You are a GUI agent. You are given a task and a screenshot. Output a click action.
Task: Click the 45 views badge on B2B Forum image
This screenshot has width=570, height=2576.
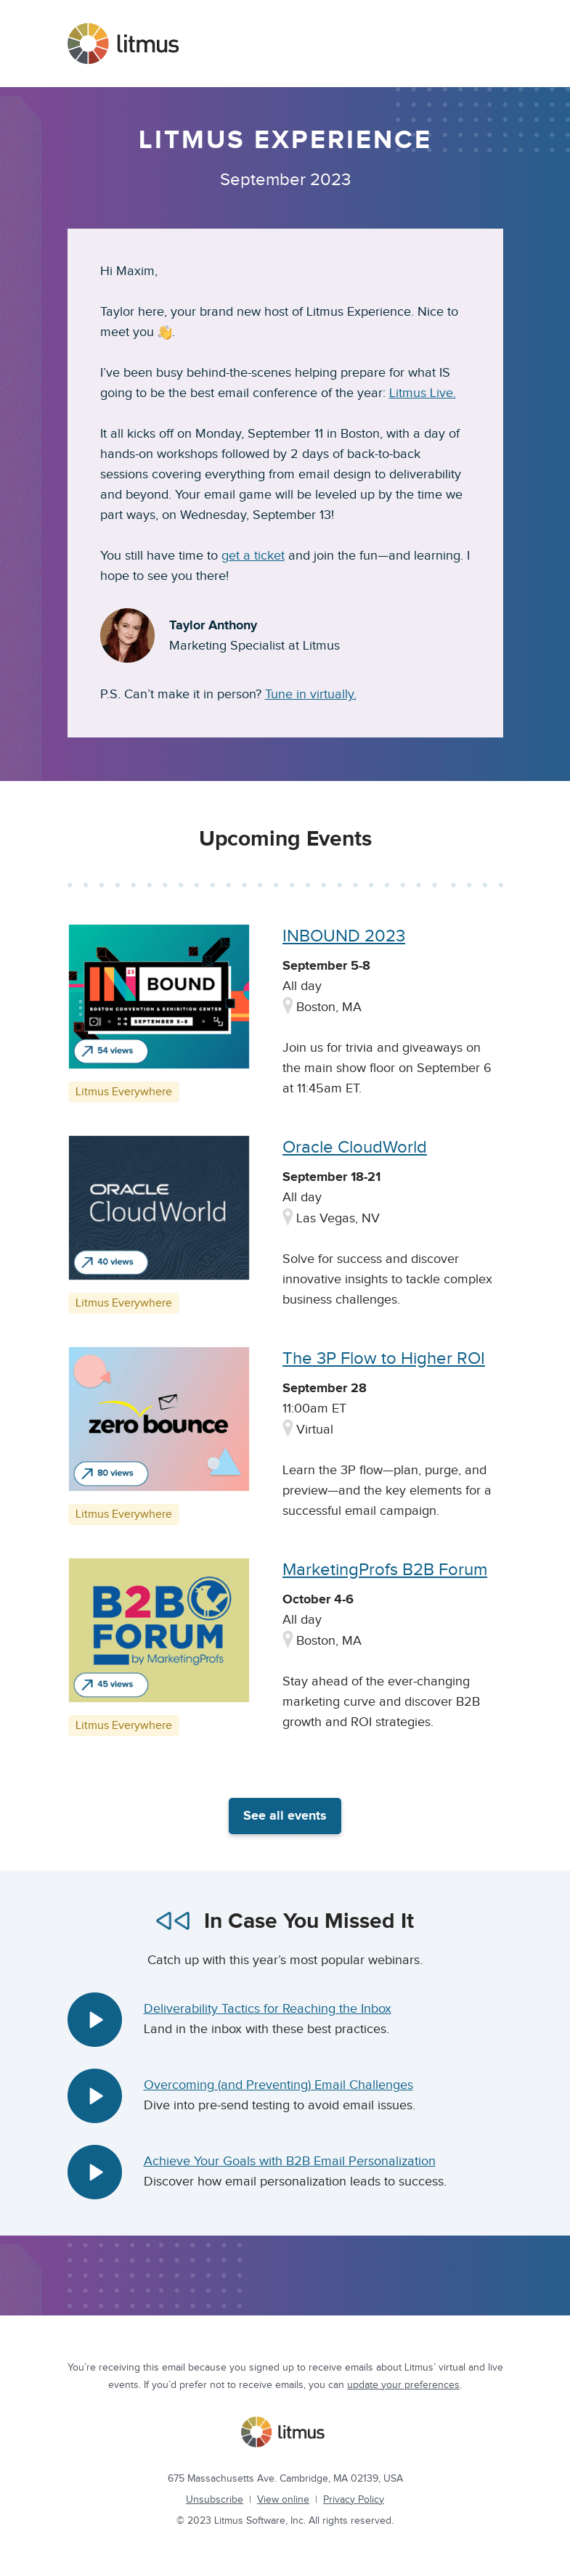(x=111, y=1683)
